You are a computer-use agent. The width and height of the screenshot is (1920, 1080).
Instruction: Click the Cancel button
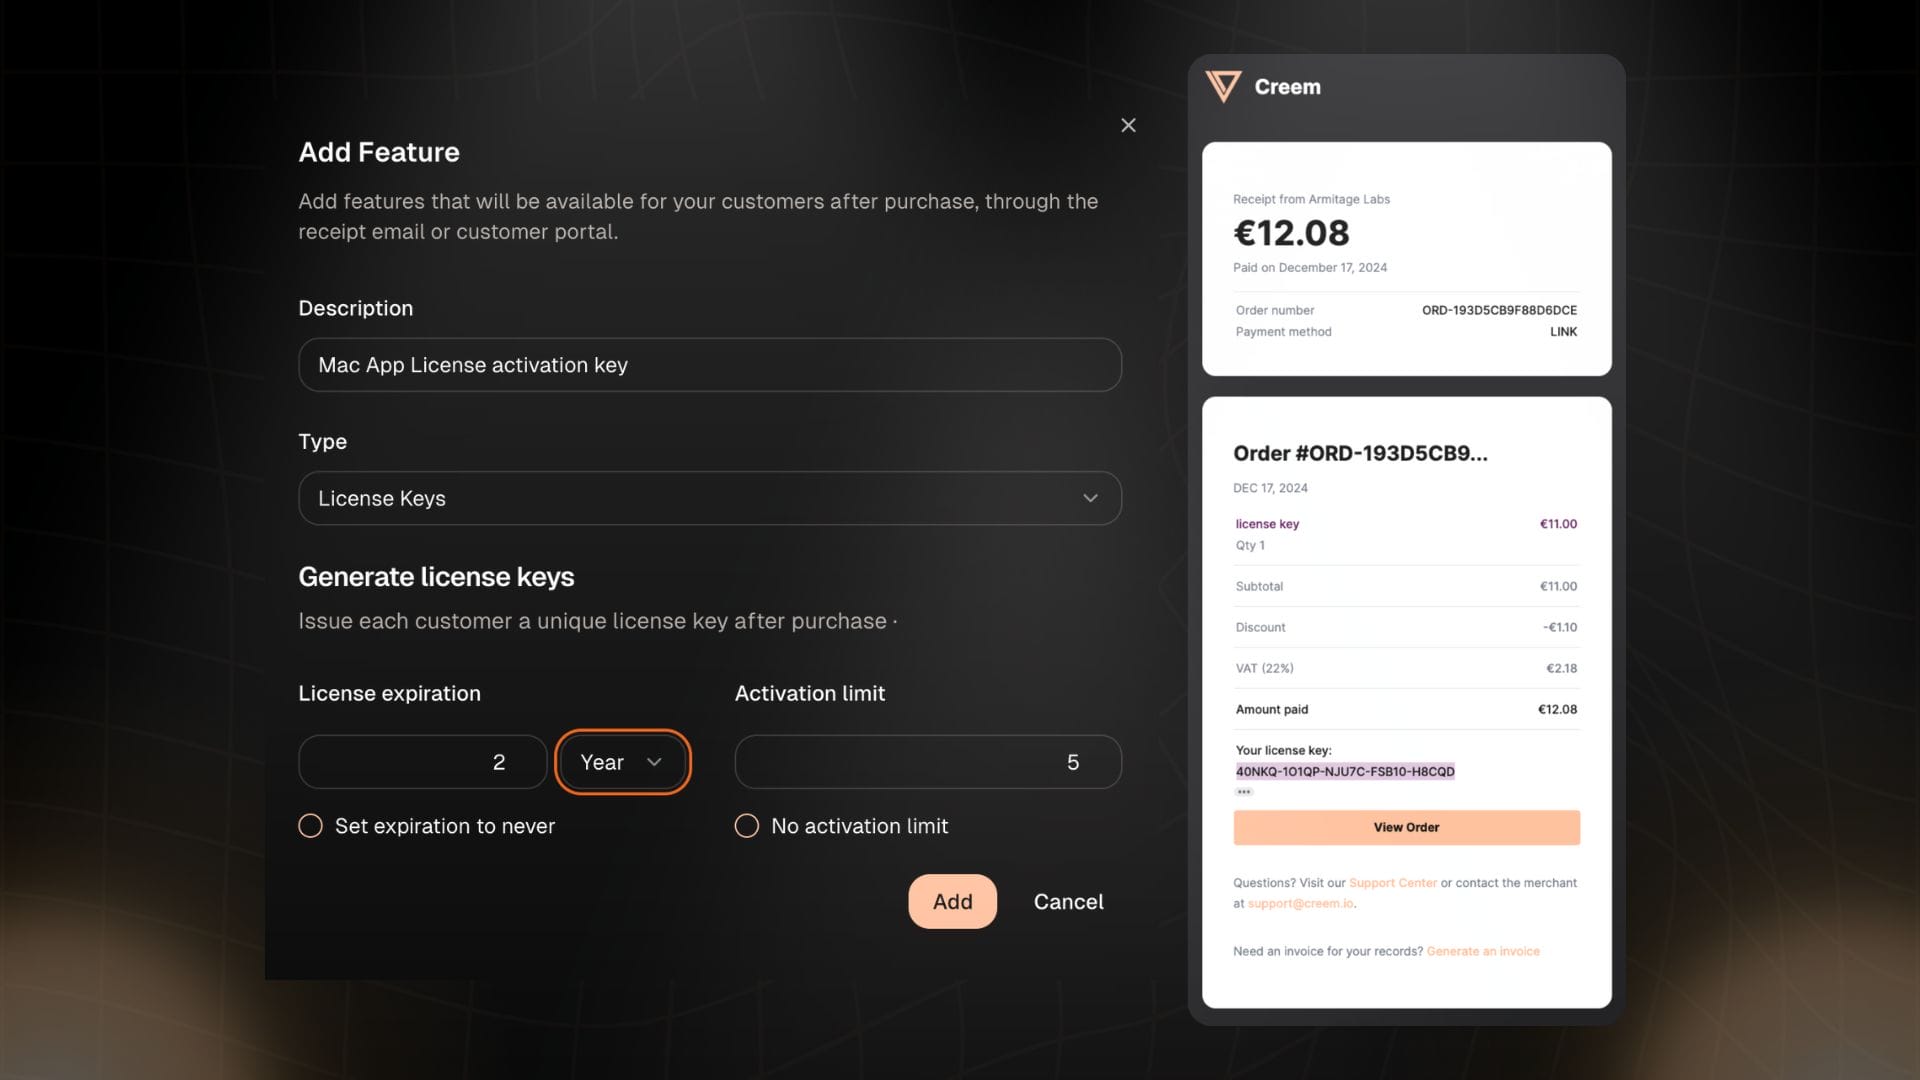[1068, 902]
